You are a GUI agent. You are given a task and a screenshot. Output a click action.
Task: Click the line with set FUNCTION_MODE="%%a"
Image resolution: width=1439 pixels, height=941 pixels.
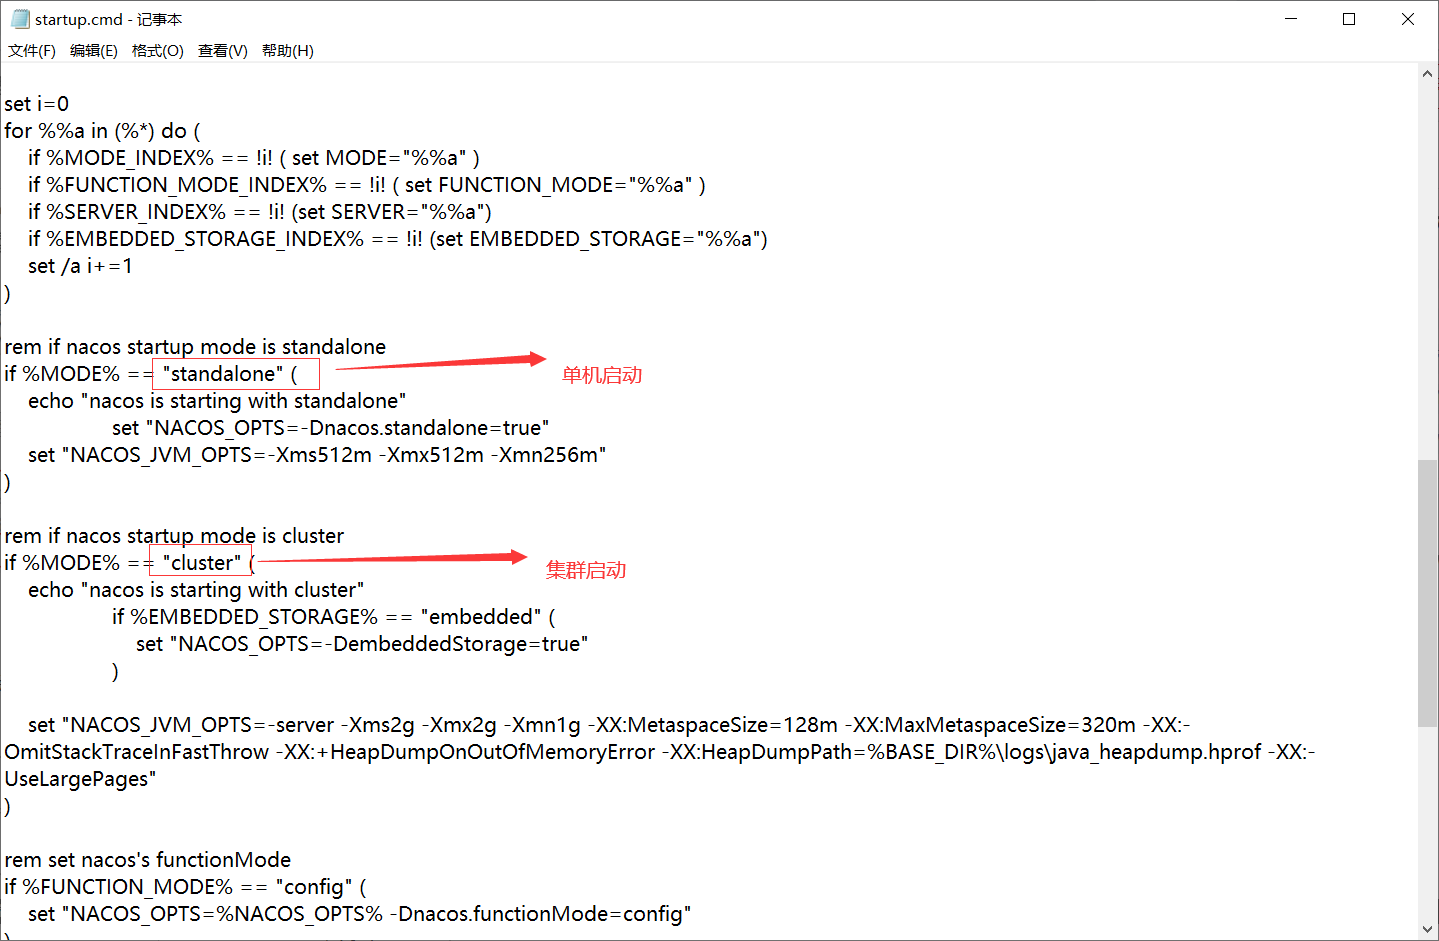click(367, 185)
